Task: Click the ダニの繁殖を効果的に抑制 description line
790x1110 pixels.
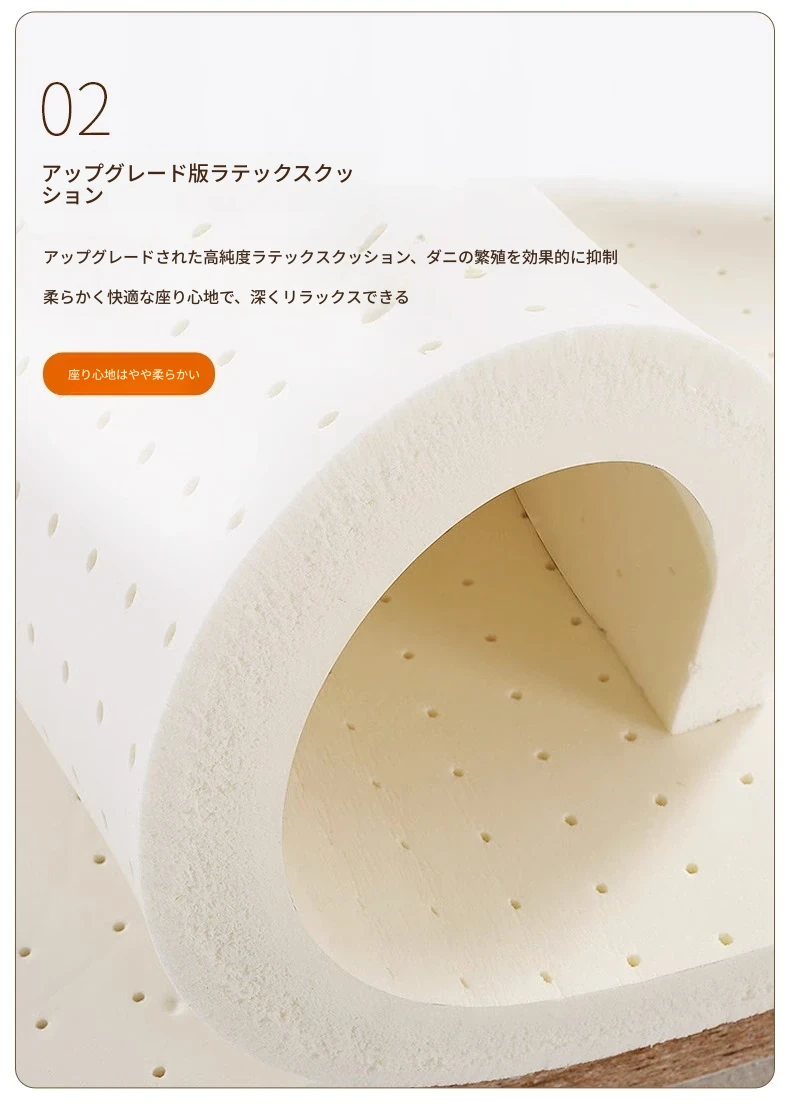Action: 522,257
